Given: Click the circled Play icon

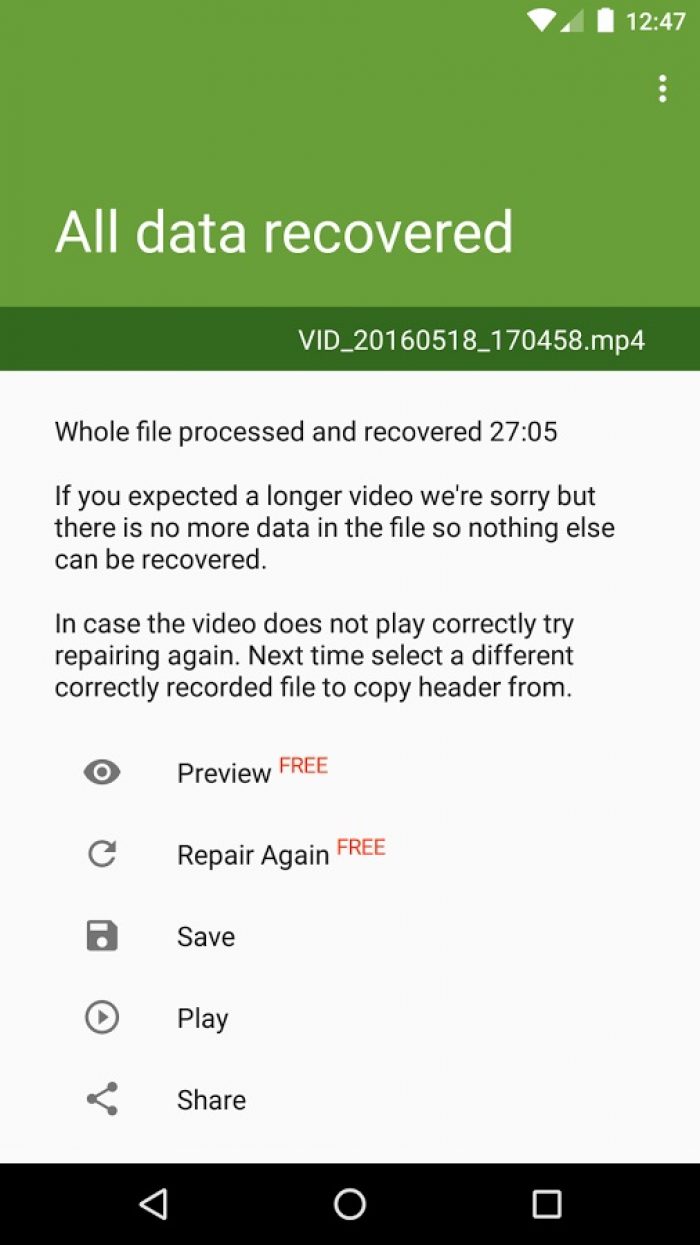Looking at the screenshot, I should click(102, 1018).
